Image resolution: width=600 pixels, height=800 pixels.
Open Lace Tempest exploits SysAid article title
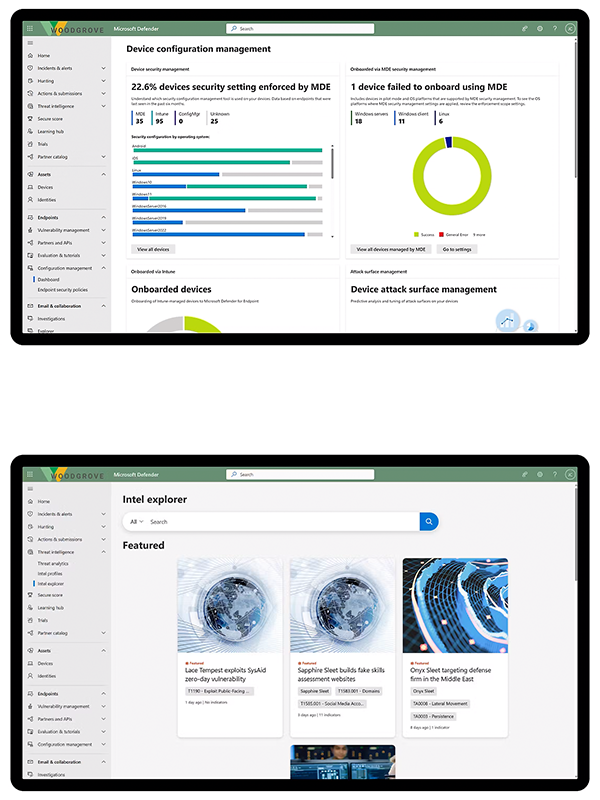226,674
